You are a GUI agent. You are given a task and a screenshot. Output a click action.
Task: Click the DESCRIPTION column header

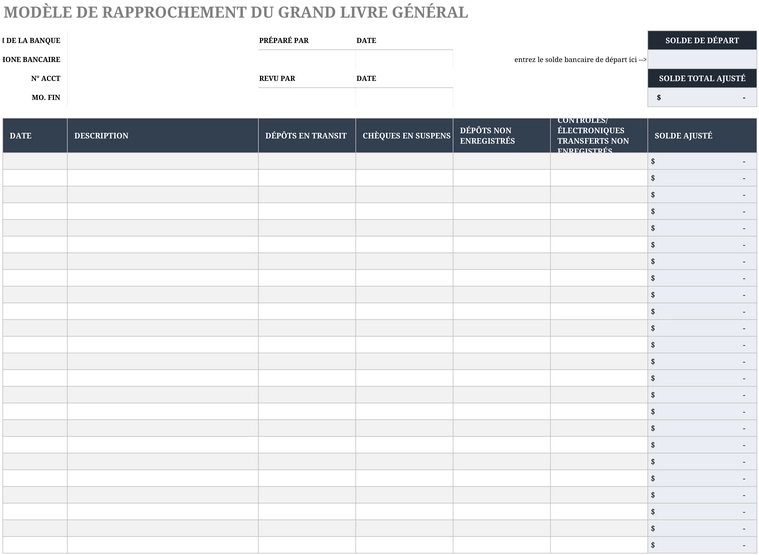click(163, 135)
